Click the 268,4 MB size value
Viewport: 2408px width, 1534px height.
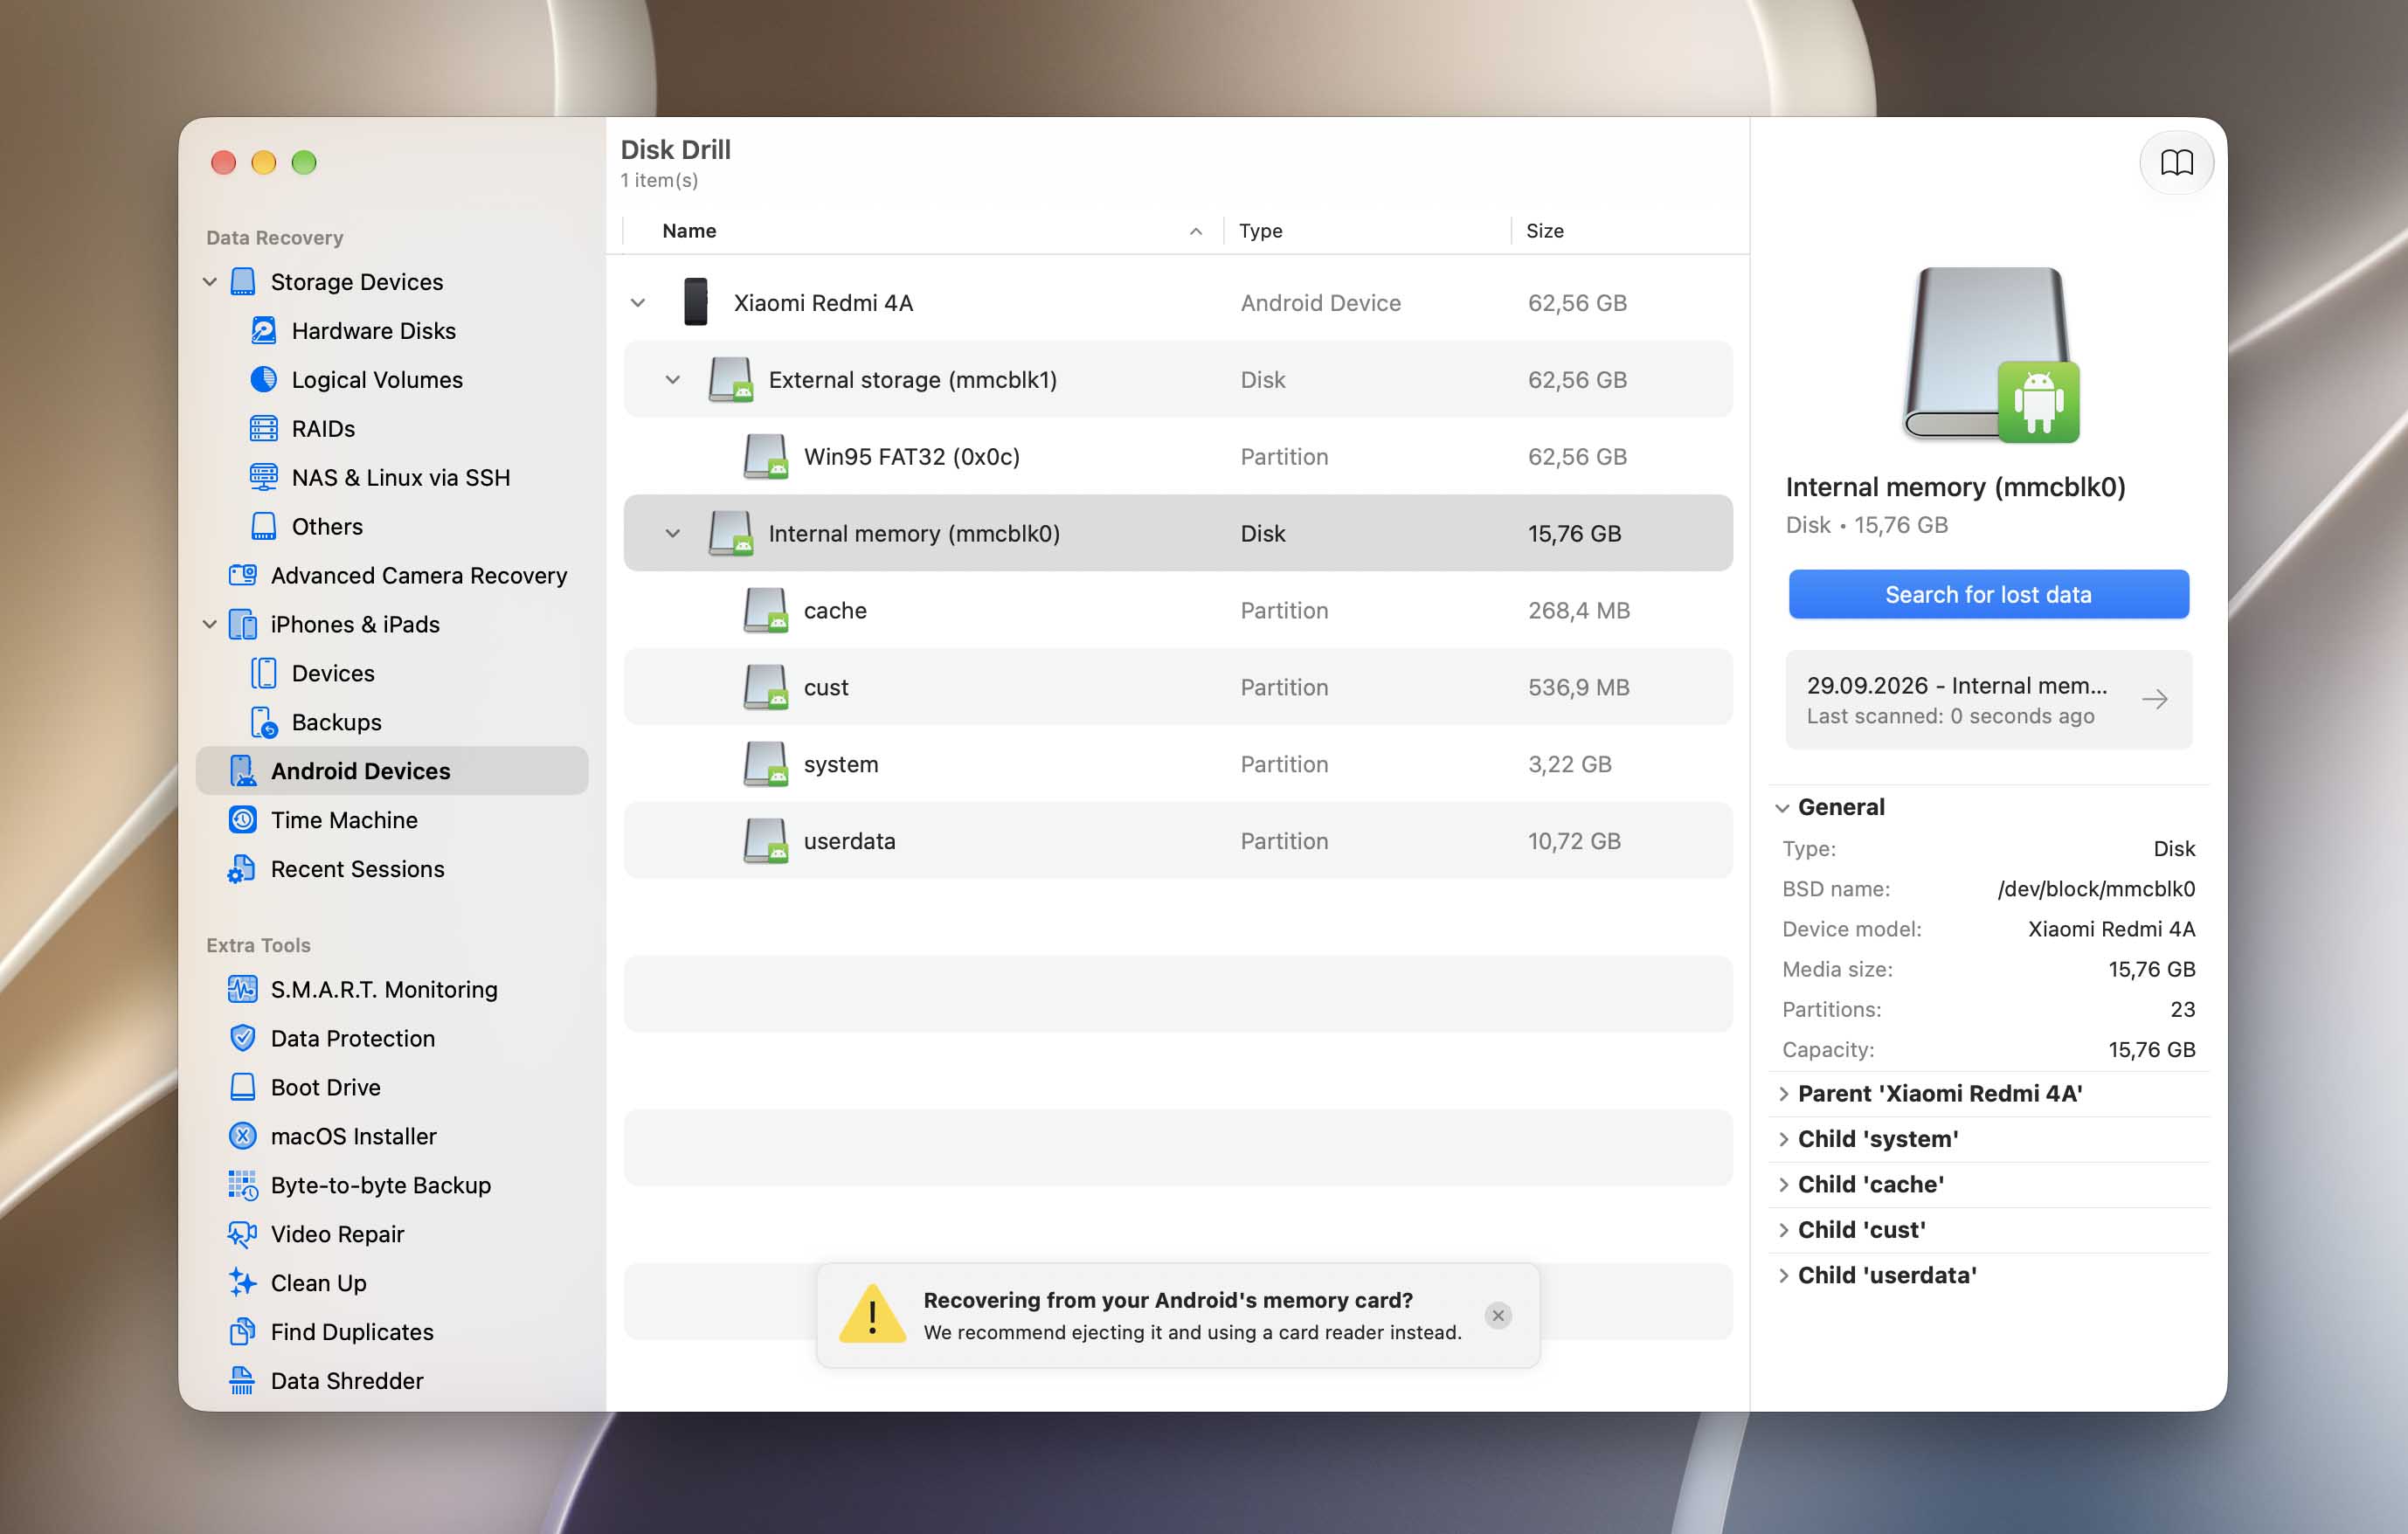1579,611
